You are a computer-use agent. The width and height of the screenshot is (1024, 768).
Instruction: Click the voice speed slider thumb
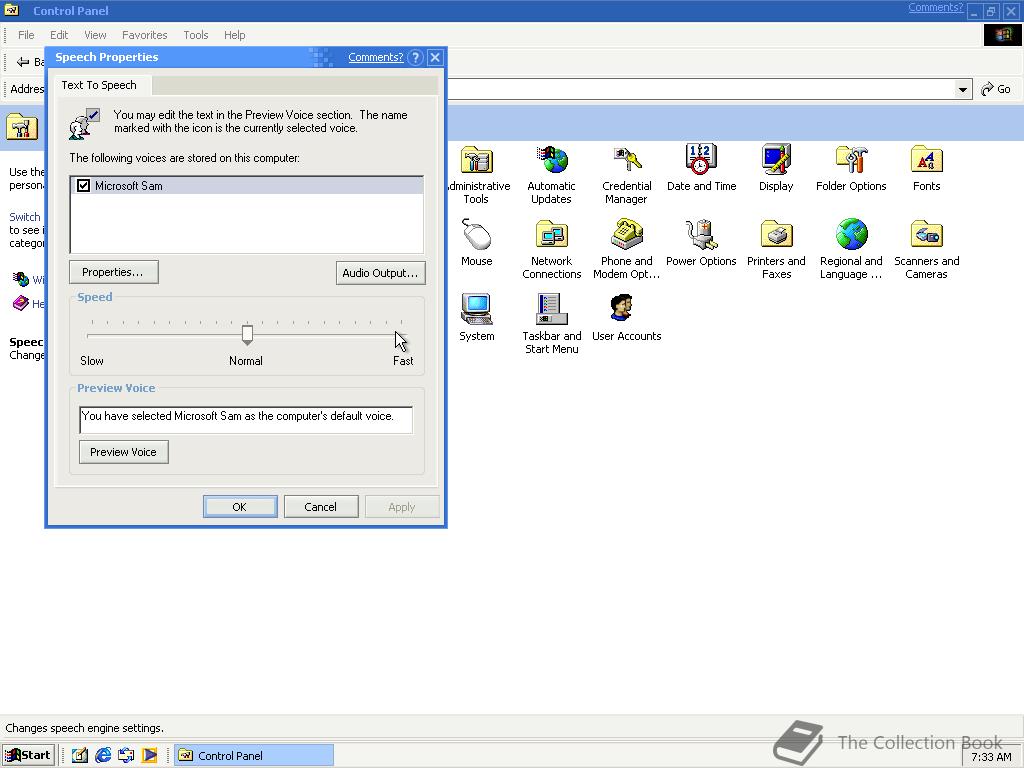[248, 334]
